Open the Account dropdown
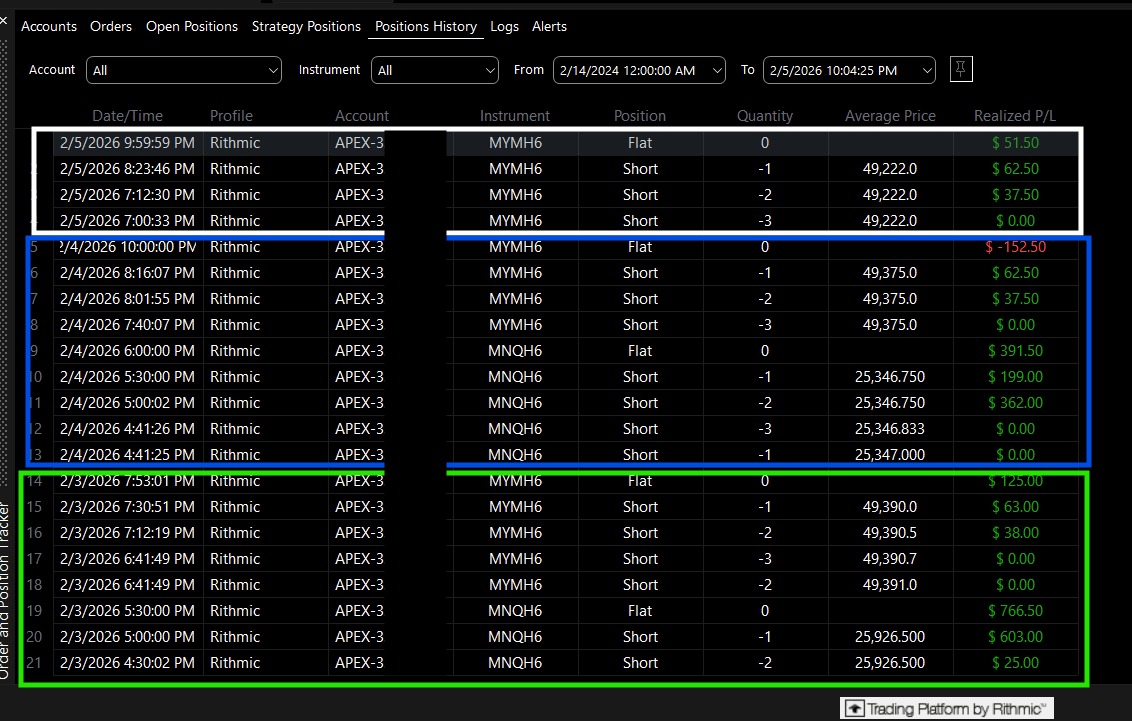The width and height of the screenshot is (1132, 721). [183, 70]
